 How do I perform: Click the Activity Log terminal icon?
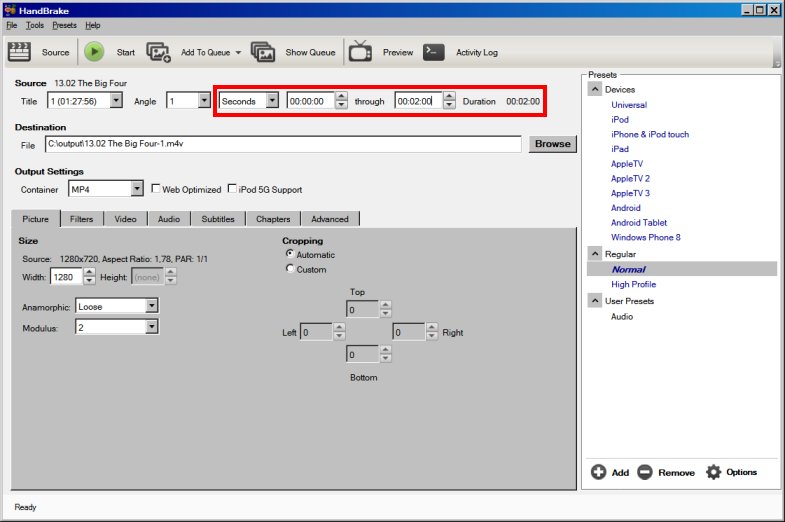[434, 52]
